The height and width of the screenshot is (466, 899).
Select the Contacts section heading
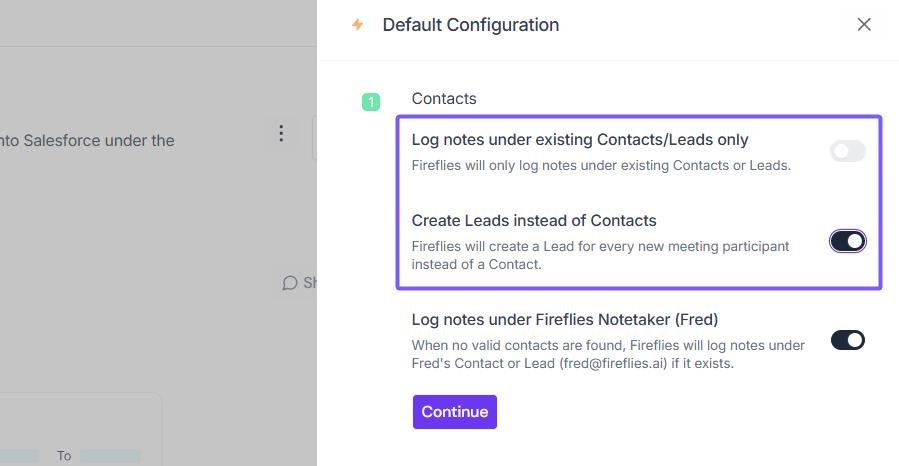click(x=444, y=99)
